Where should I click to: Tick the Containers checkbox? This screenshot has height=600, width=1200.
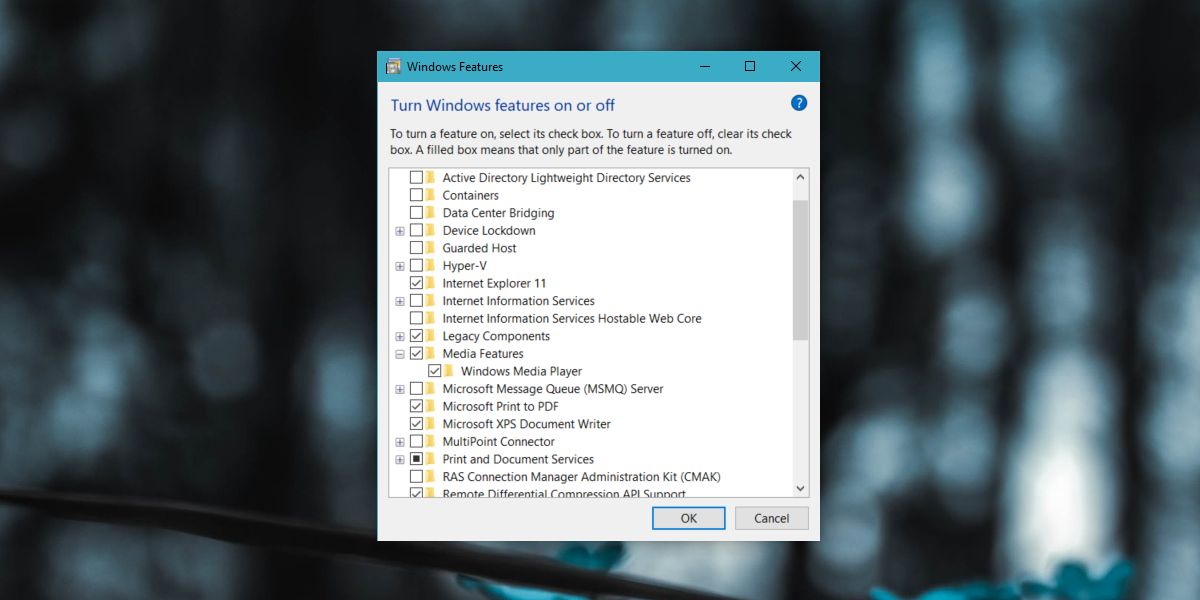(416, 195)
